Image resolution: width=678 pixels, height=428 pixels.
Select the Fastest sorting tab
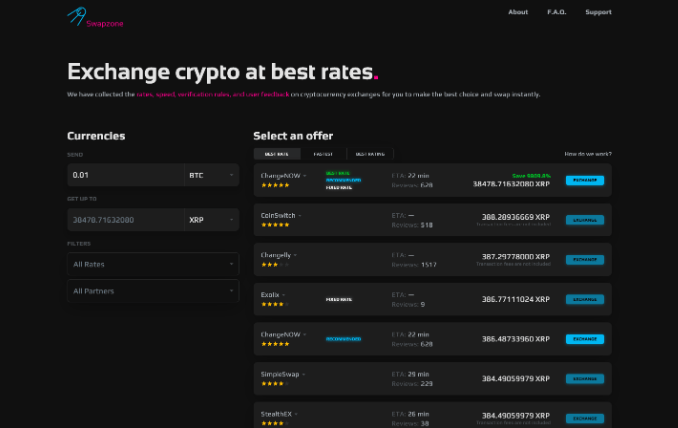click(x=323, y=154)
